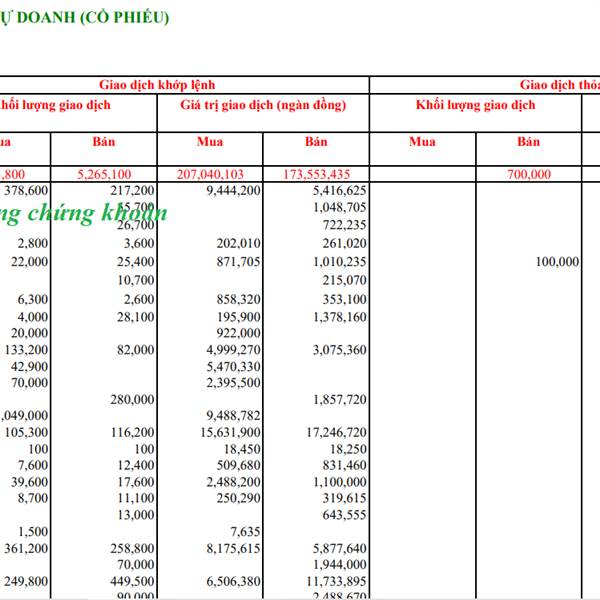Select cell 5,416,625

[339, 191]
